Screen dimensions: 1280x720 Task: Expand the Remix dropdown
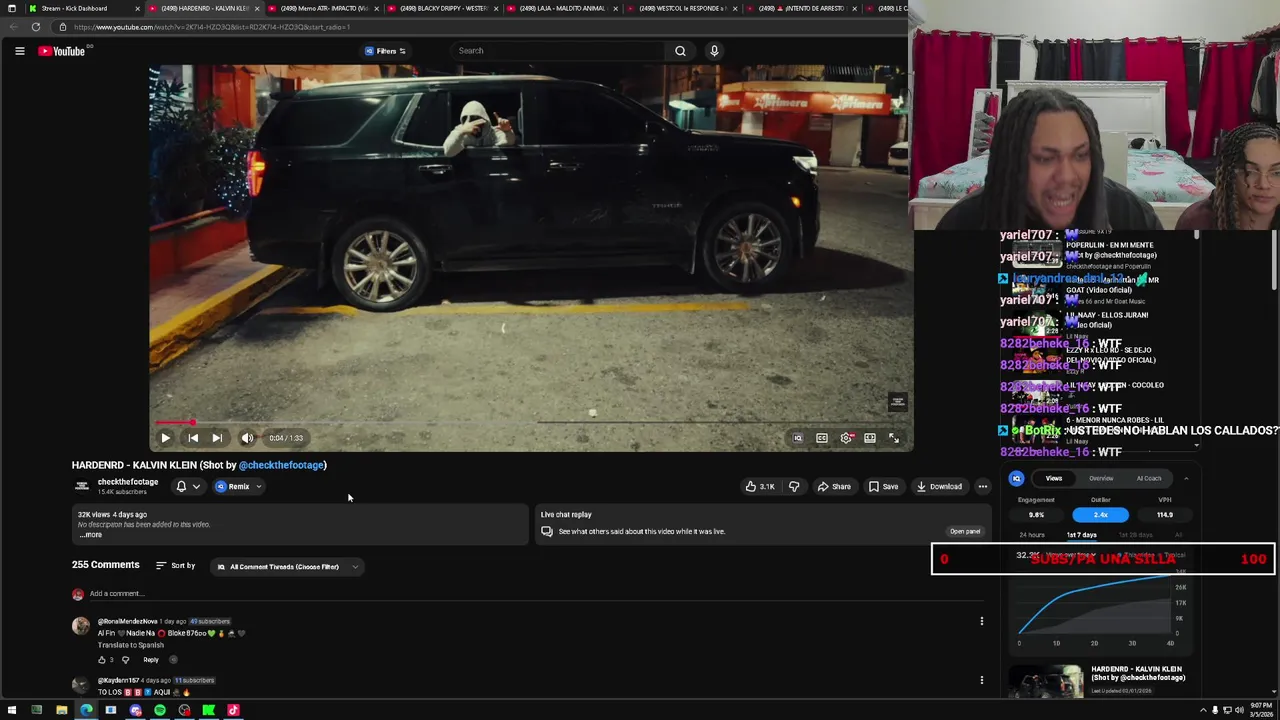[238, 487]
